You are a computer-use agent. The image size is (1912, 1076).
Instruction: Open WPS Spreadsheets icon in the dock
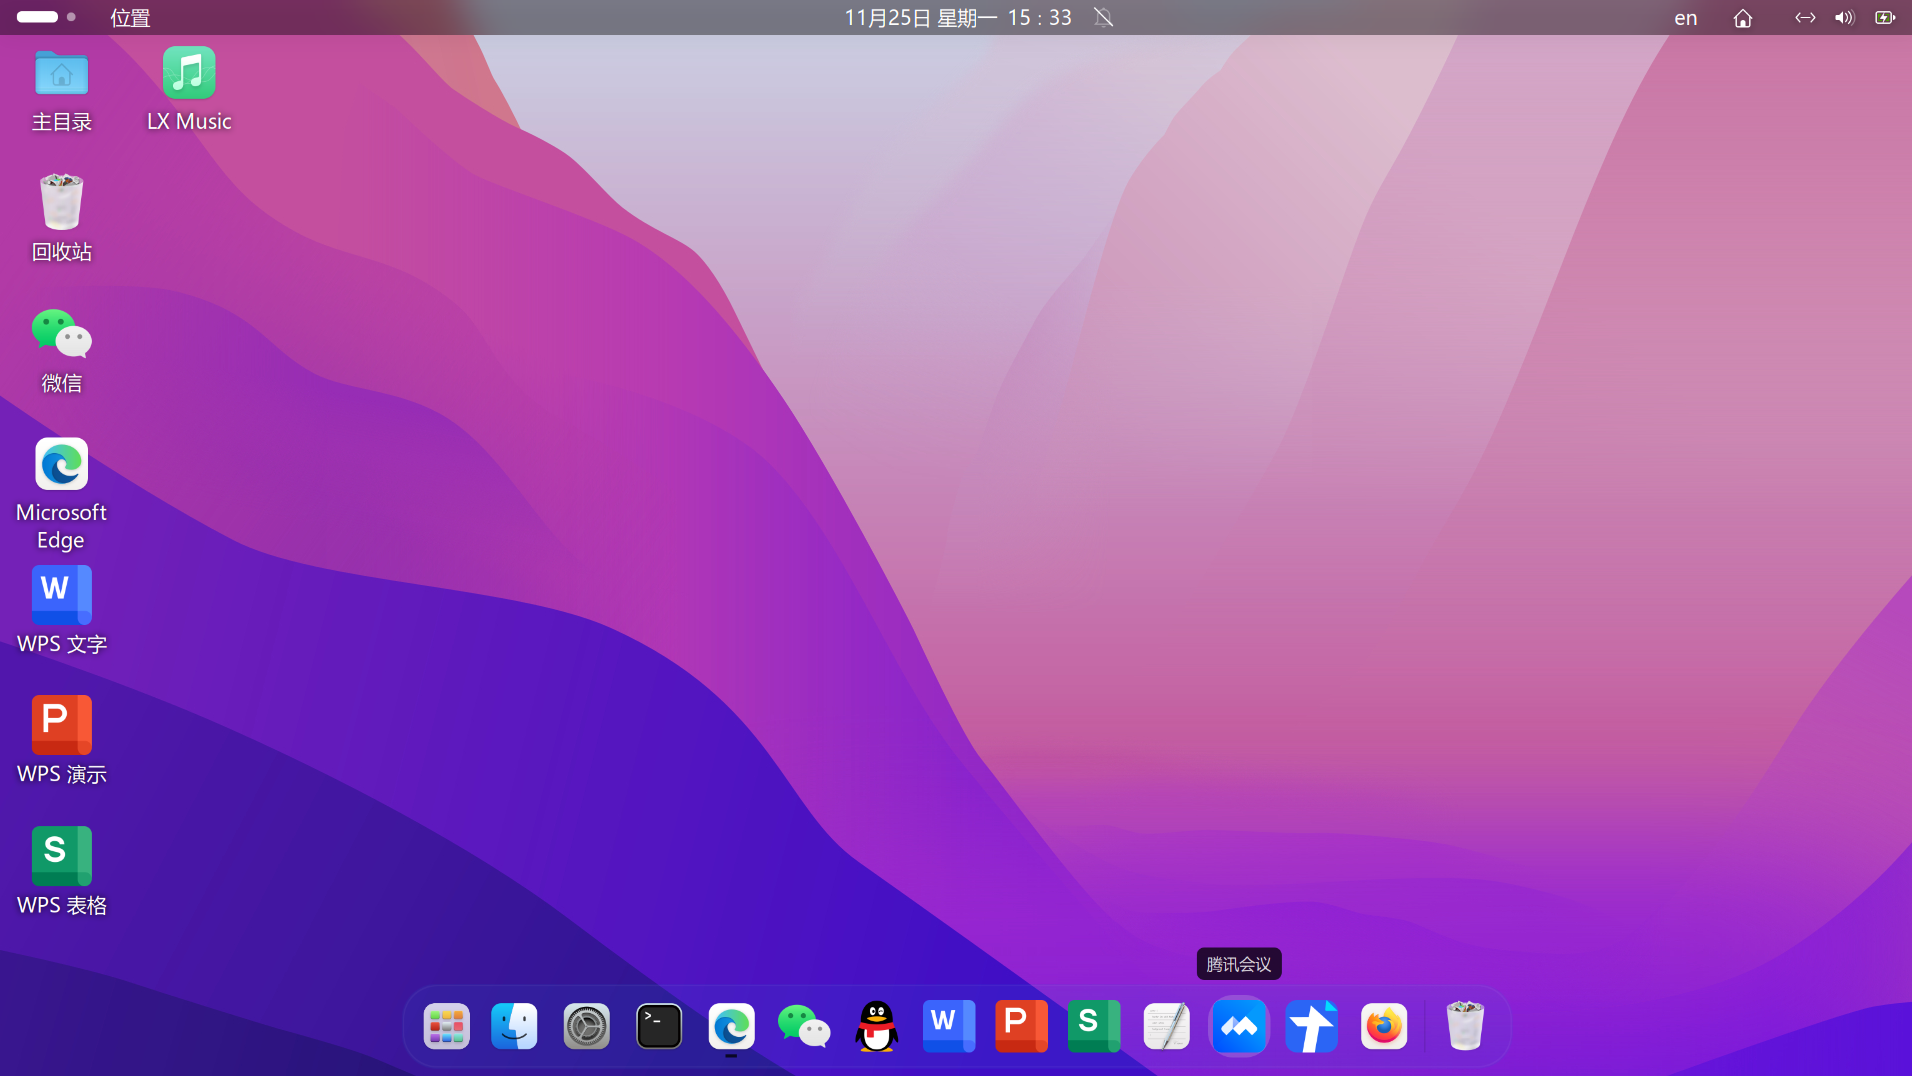click(1094, 1026)
